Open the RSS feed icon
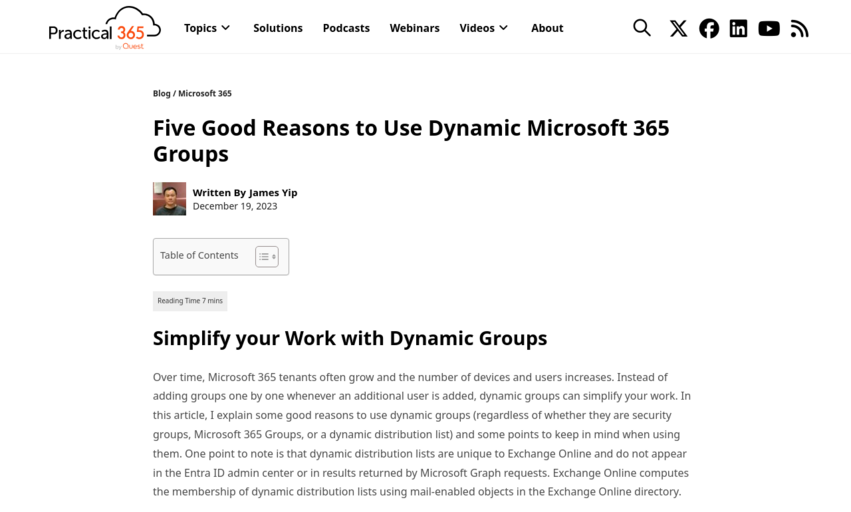851x512 pixels. click(x=799, y=28)
